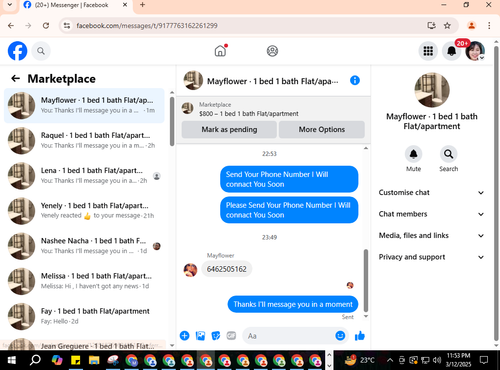Expand the Privacy and support section
This screenshot has height=370, width=500.
point(431,257)
